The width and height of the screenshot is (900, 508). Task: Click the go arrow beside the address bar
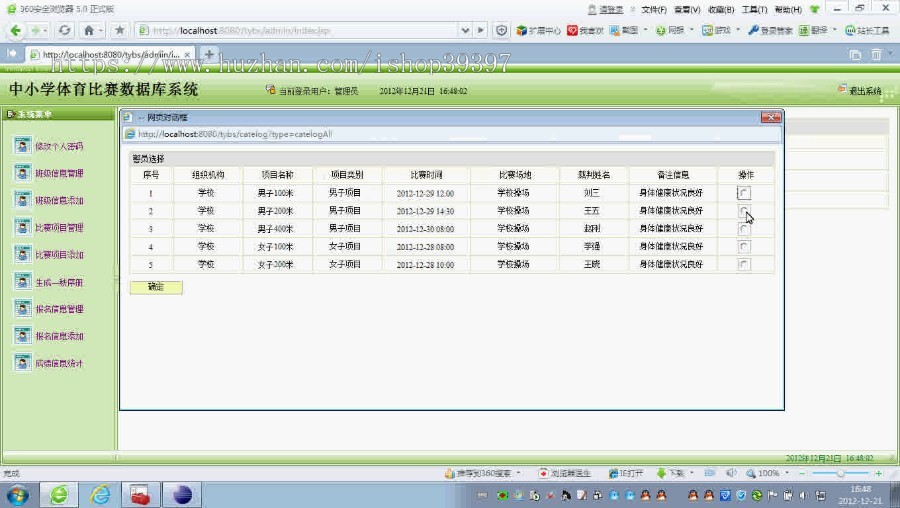481,30
